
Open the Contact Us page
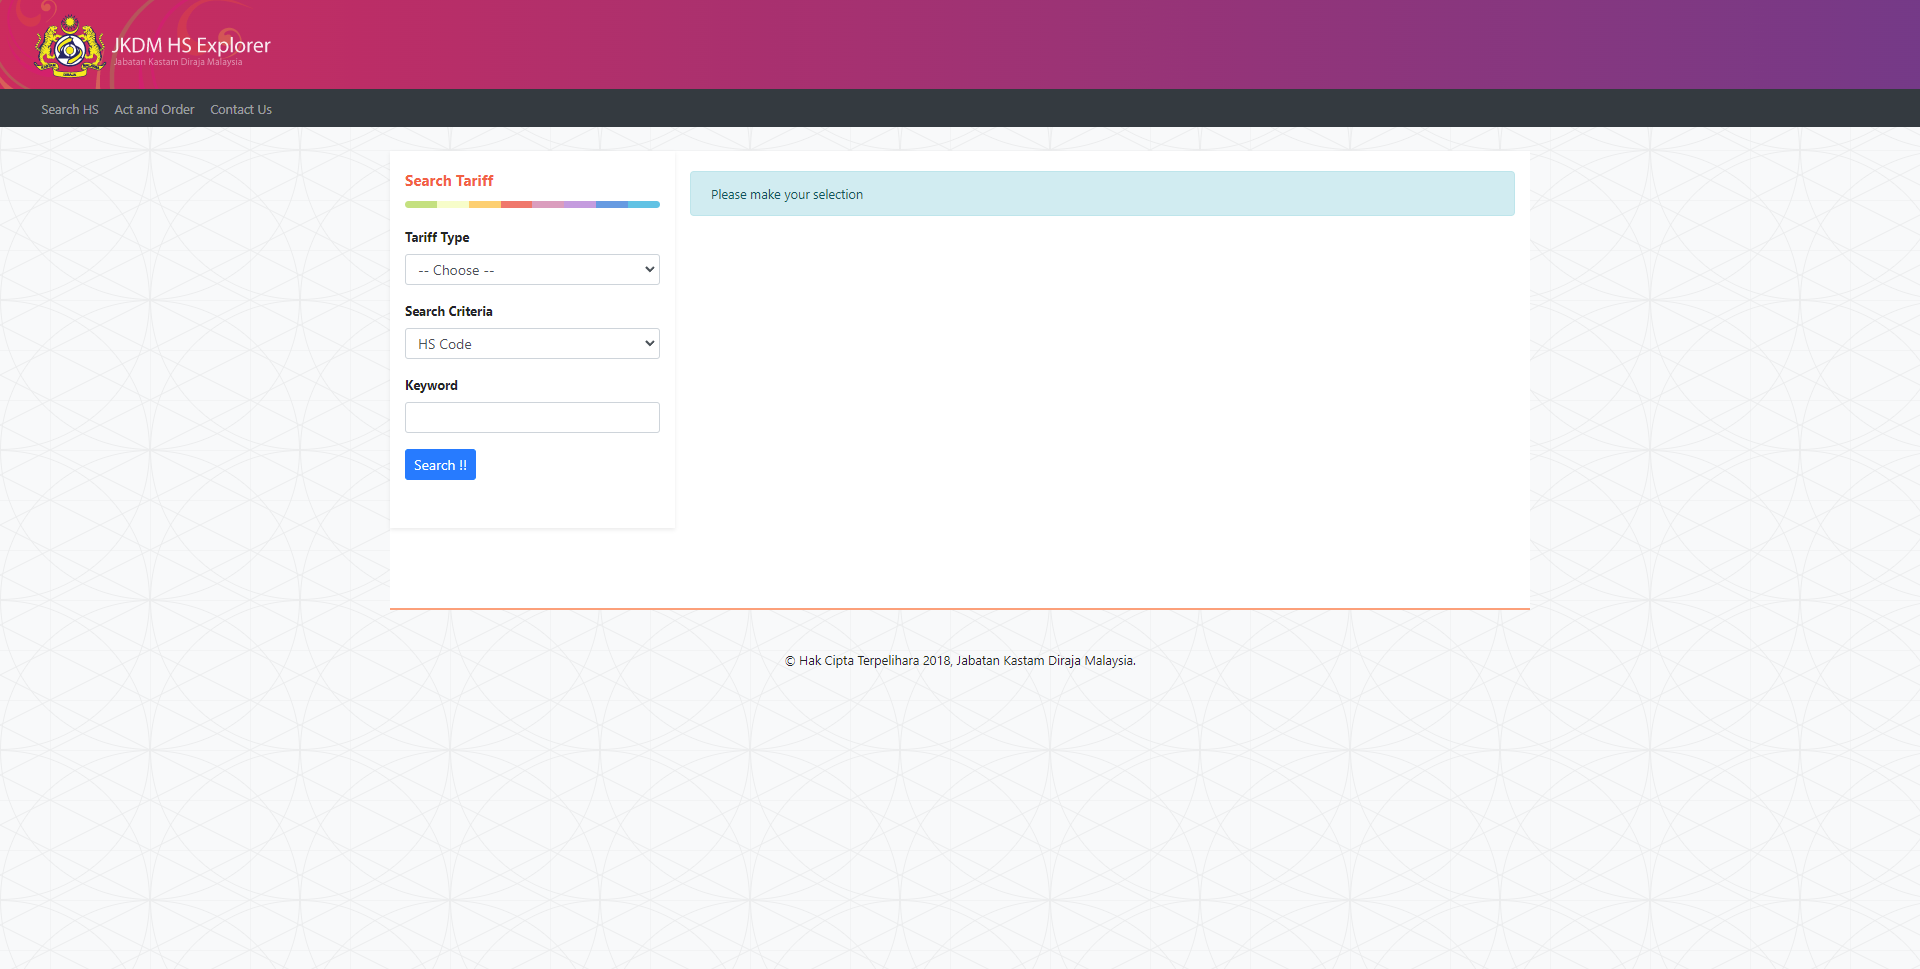241,110
